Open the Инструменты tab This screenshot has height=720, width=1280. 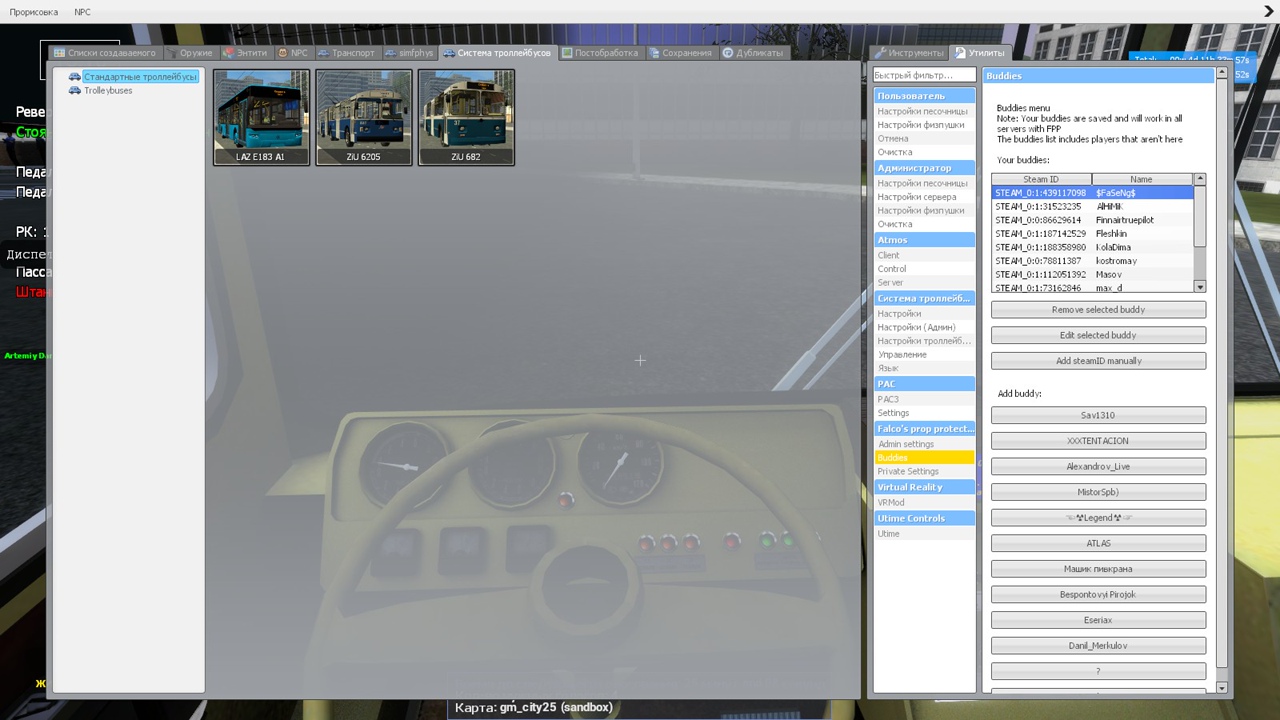pos(909,52)
